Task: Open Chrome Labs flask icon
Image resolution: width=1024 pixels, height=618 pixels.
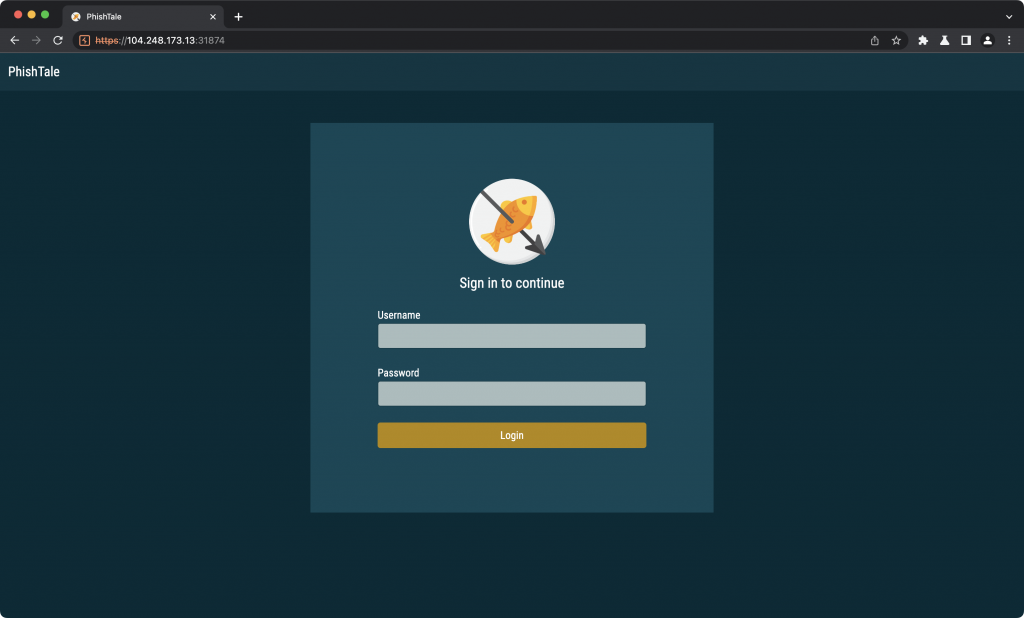Action: 944,41
